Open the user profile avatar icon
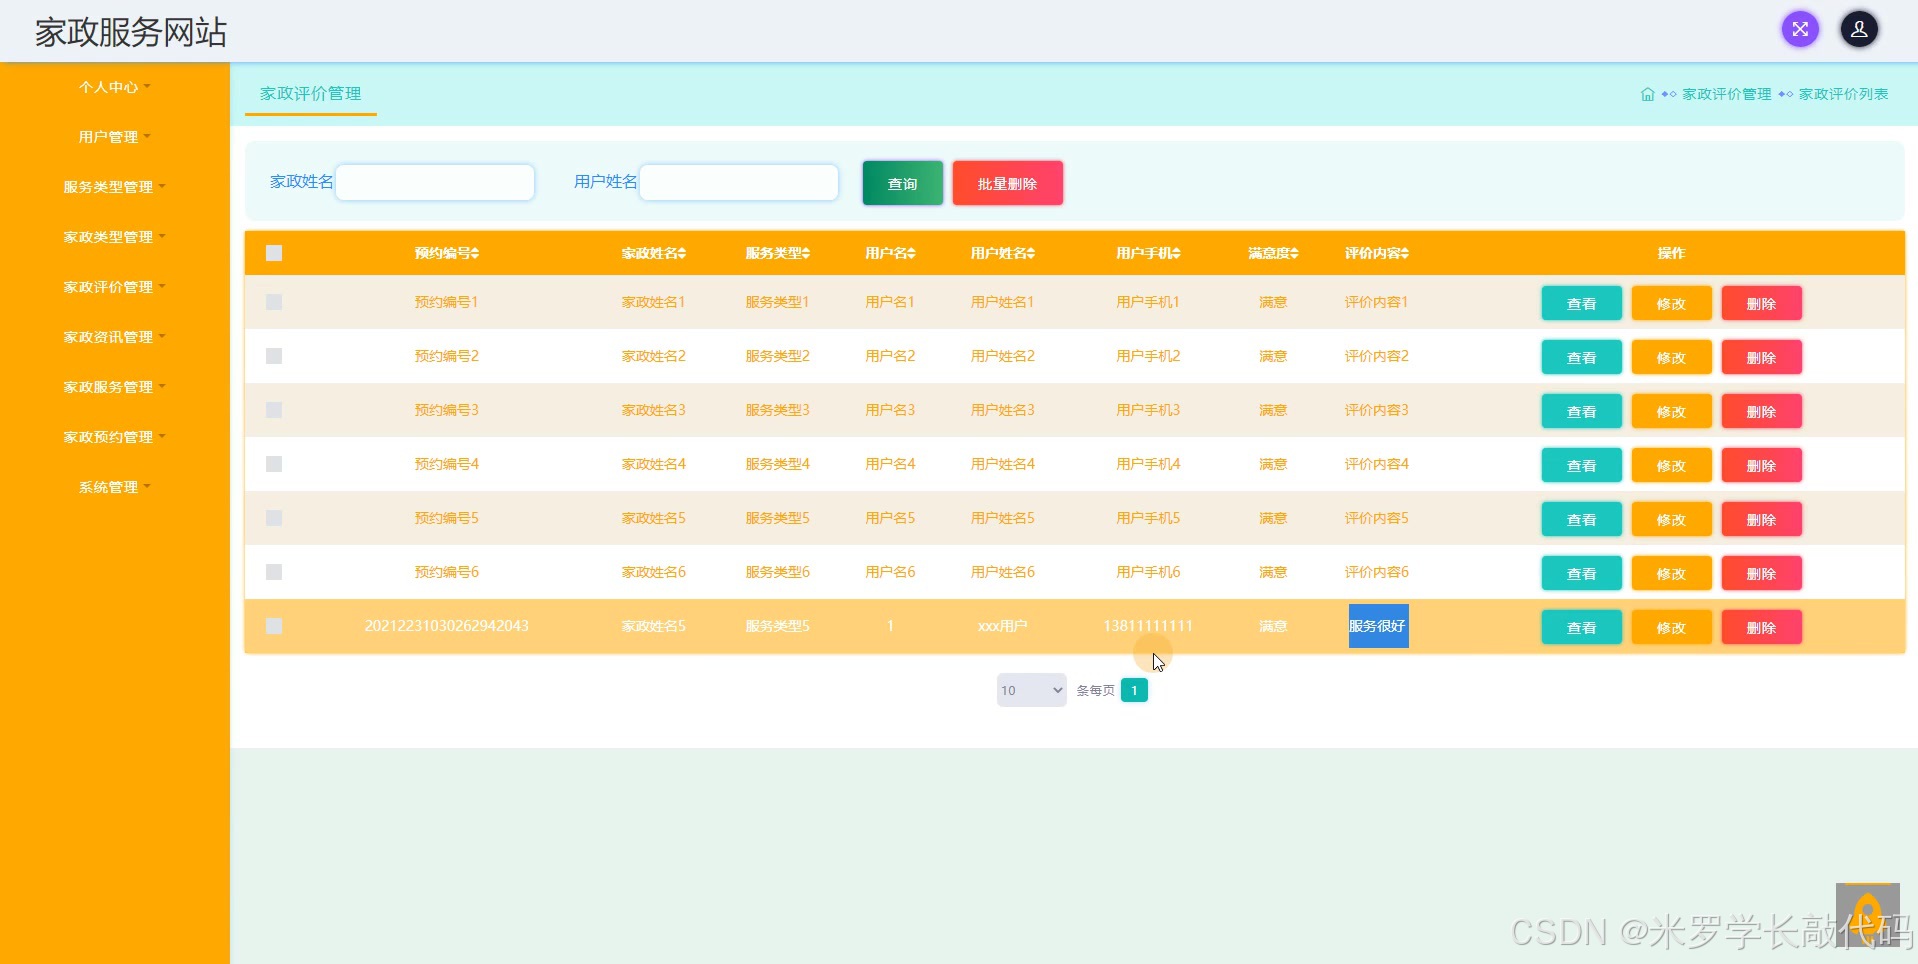Image resolution: width=1918 pixels, height=964 pixels. pyautogui.click(x=1859, y=29)
